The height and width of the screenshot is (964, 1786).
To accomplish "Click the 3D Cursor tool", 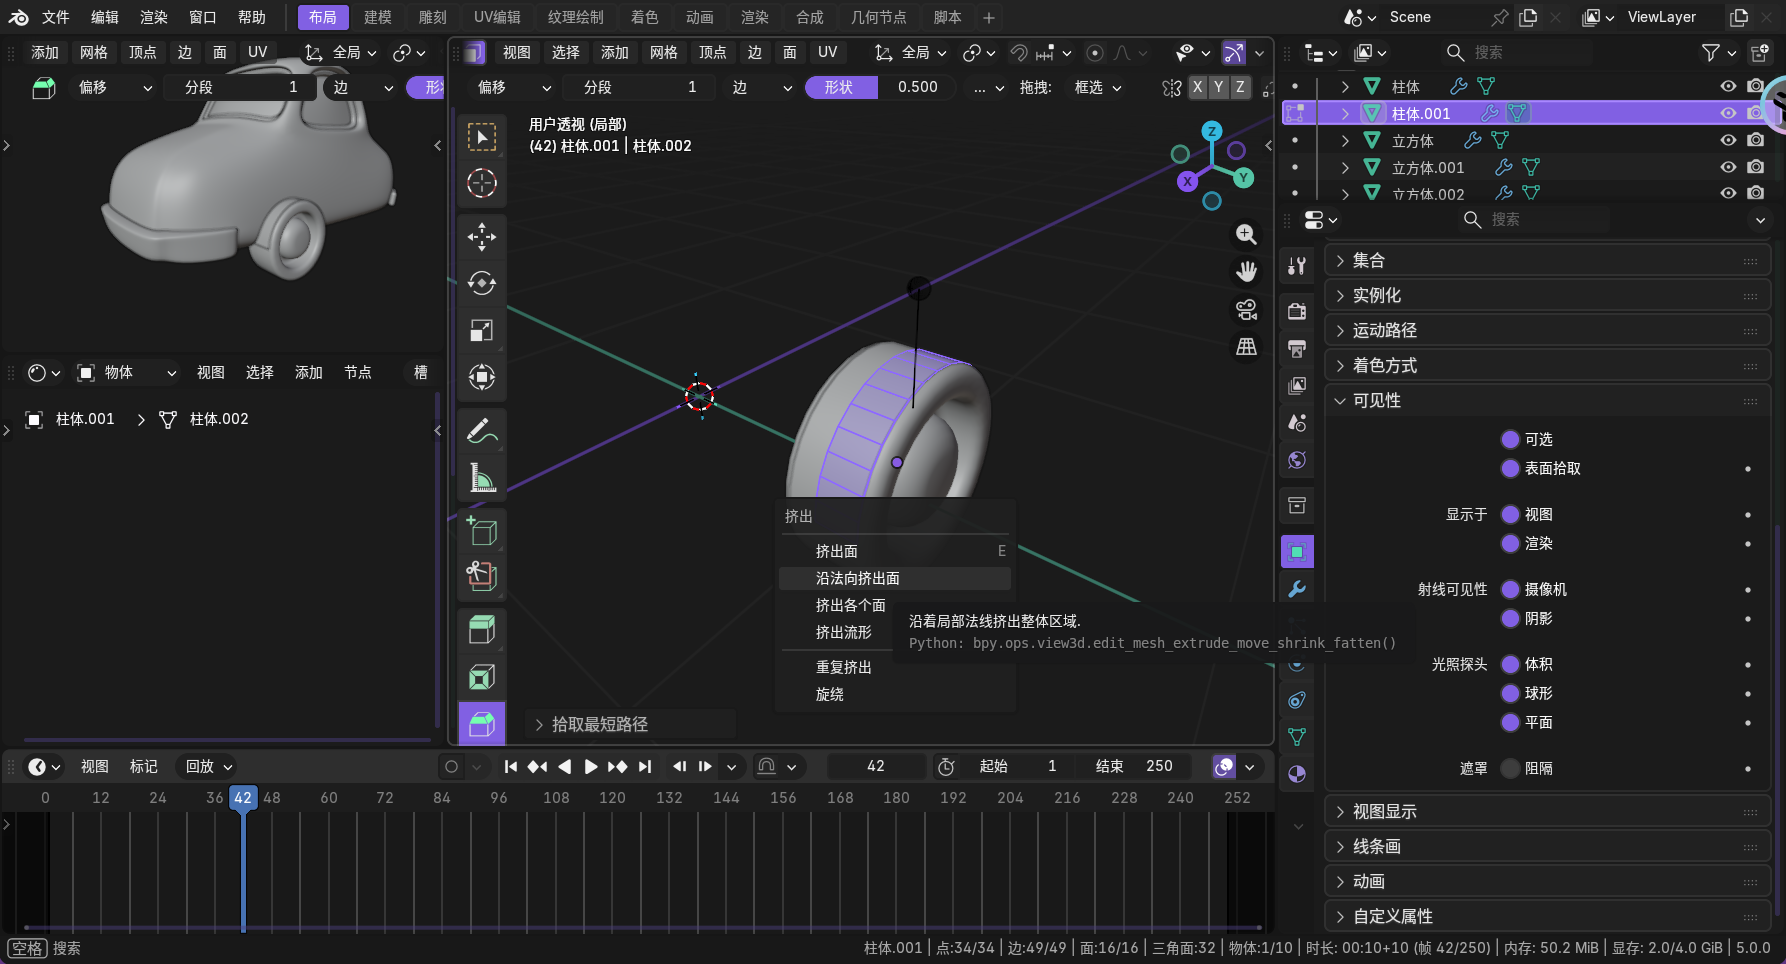I will pyautogui.click(x=482, y=183).
